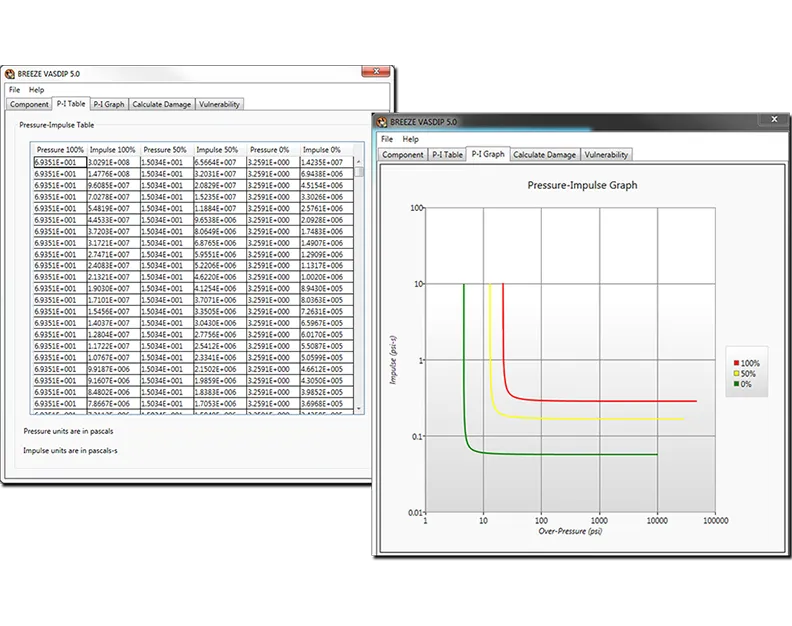
Task: Open Help menu in the table window
Action: 37,90
